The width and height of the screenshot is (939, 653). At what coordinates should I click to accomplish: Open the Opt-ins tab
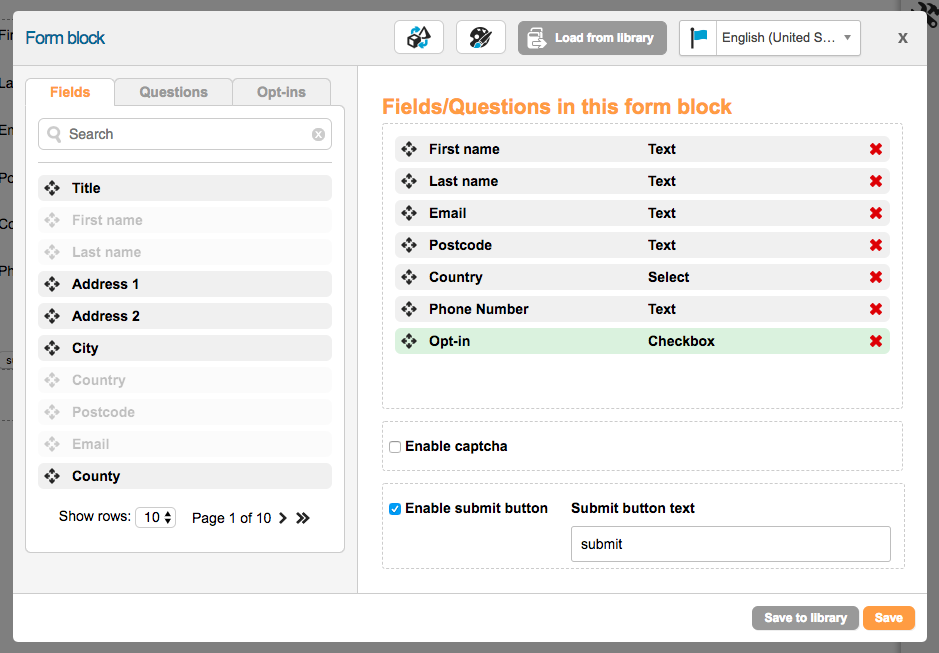tap(281, 92)
